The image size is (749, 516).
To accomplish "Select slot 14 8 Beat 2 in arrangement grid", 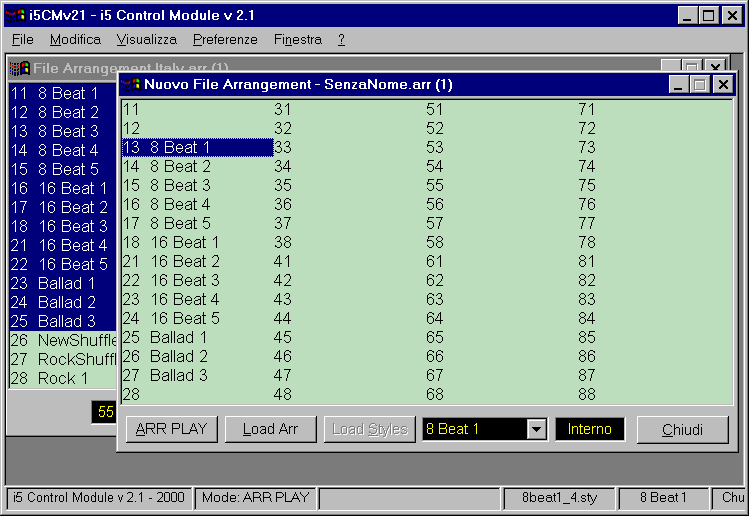I will [180, 166].
